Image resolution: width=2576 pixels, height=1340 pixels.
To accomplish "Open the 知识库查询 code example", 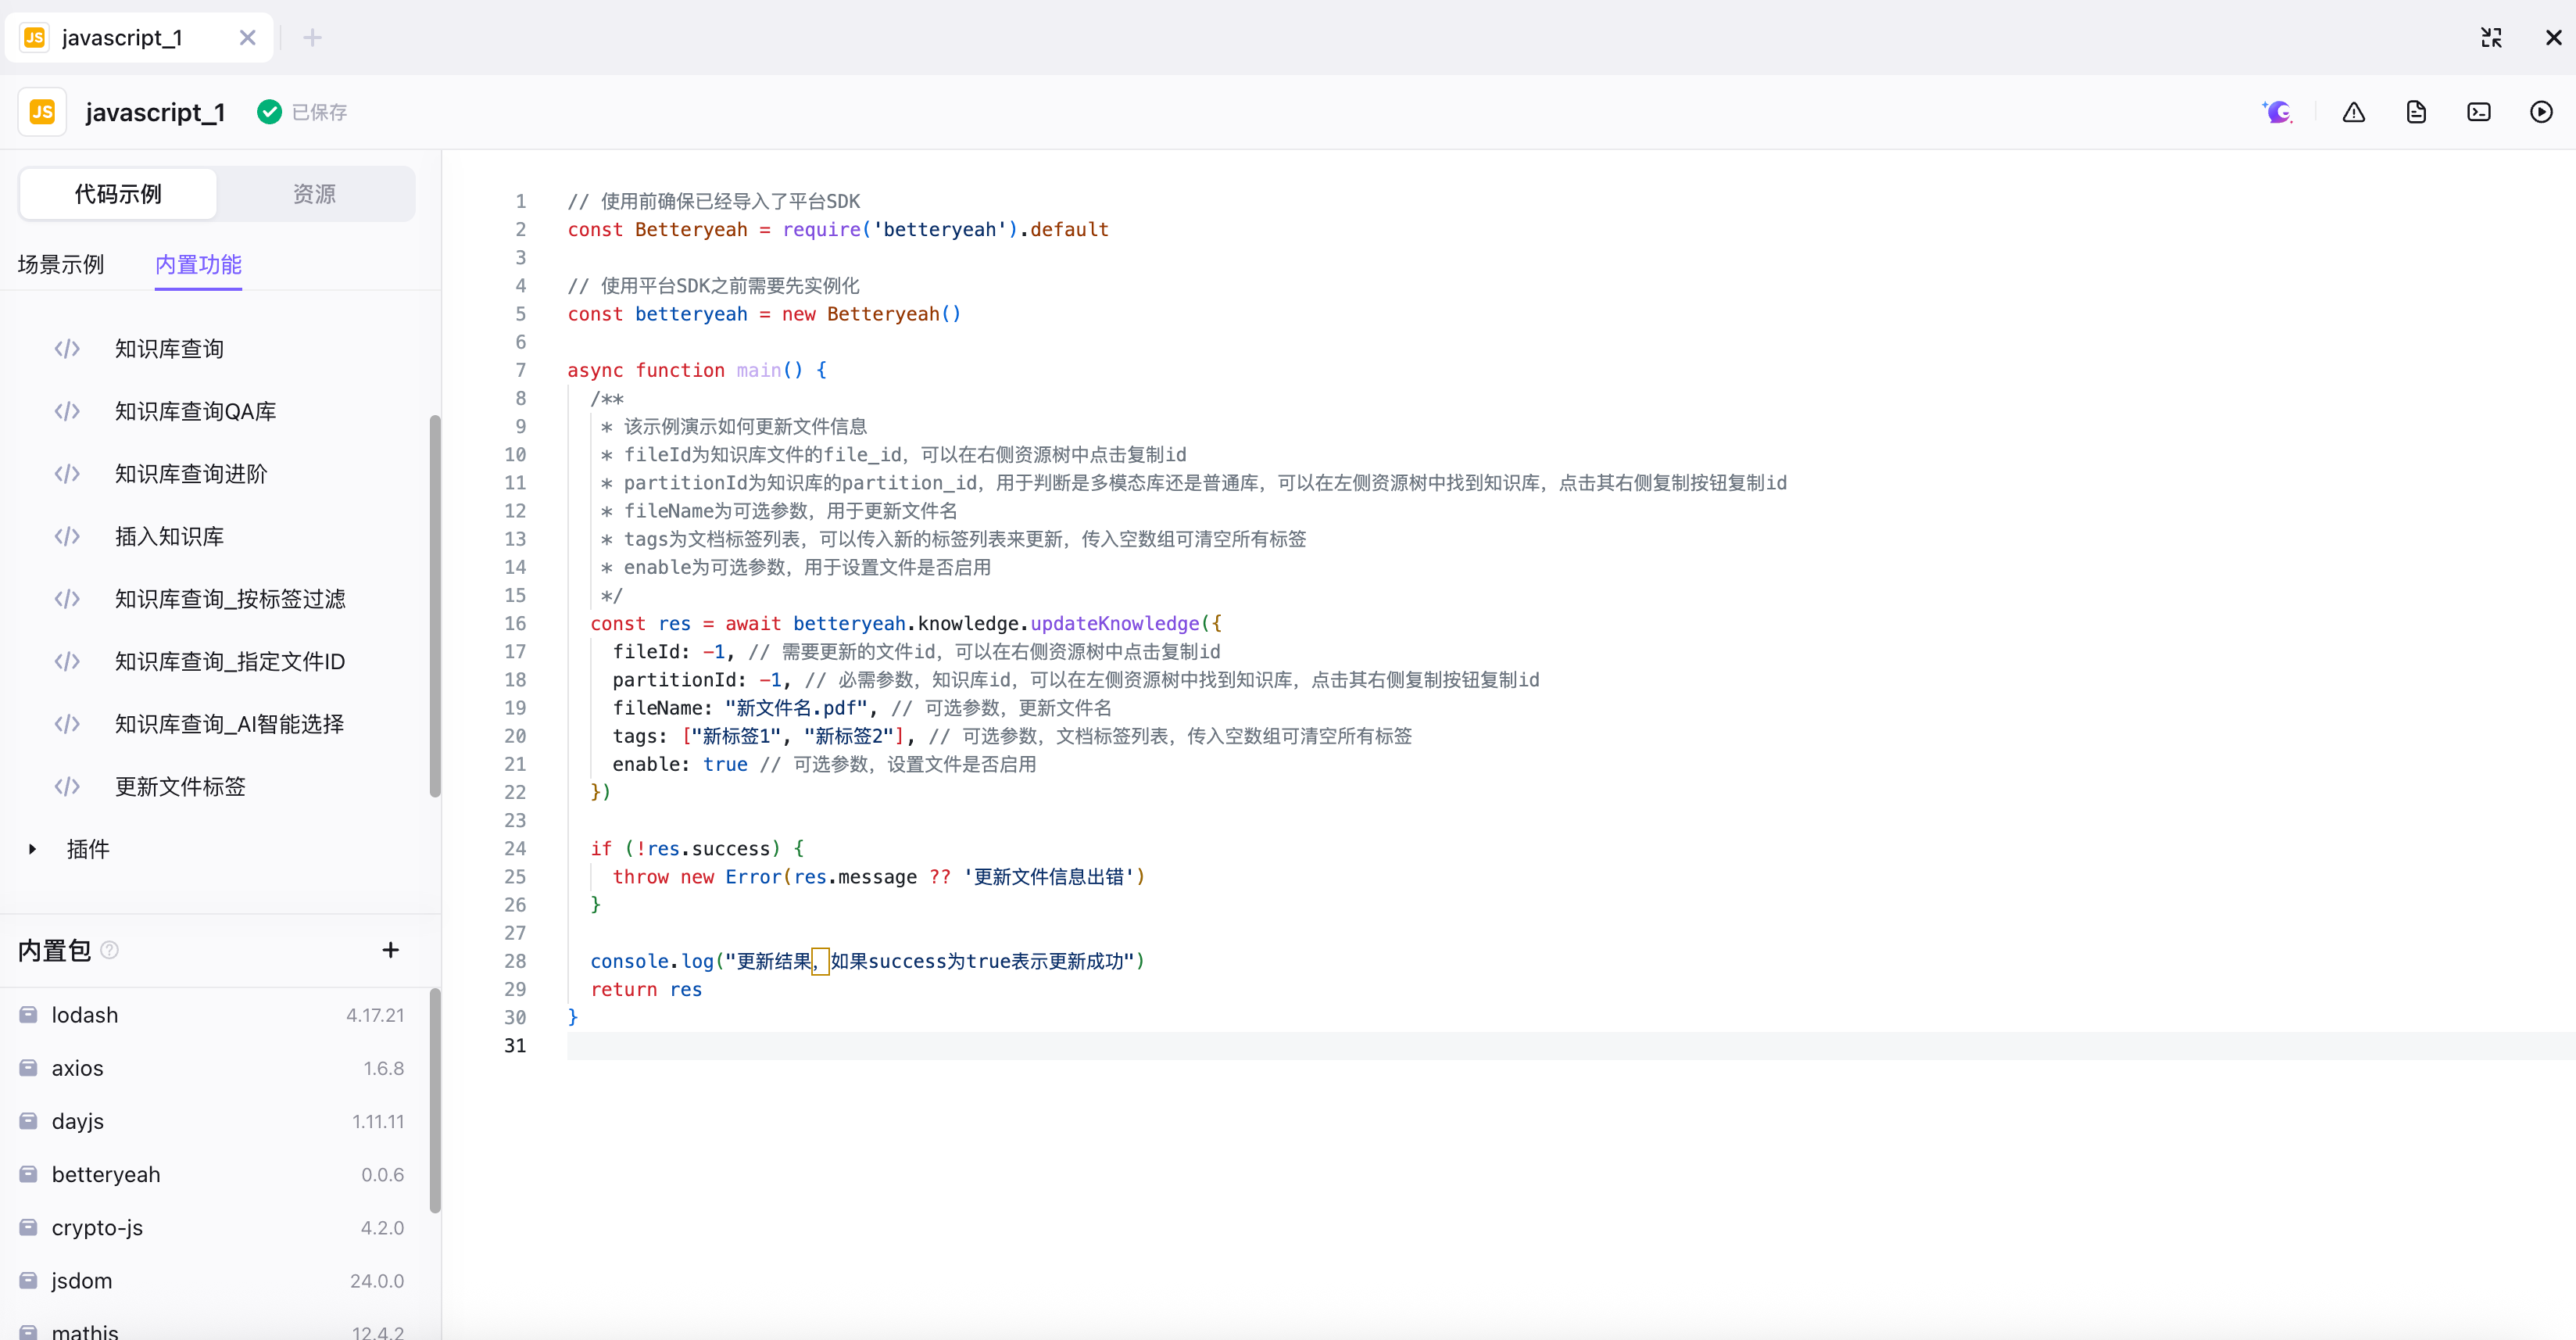I will click(169, 349).
